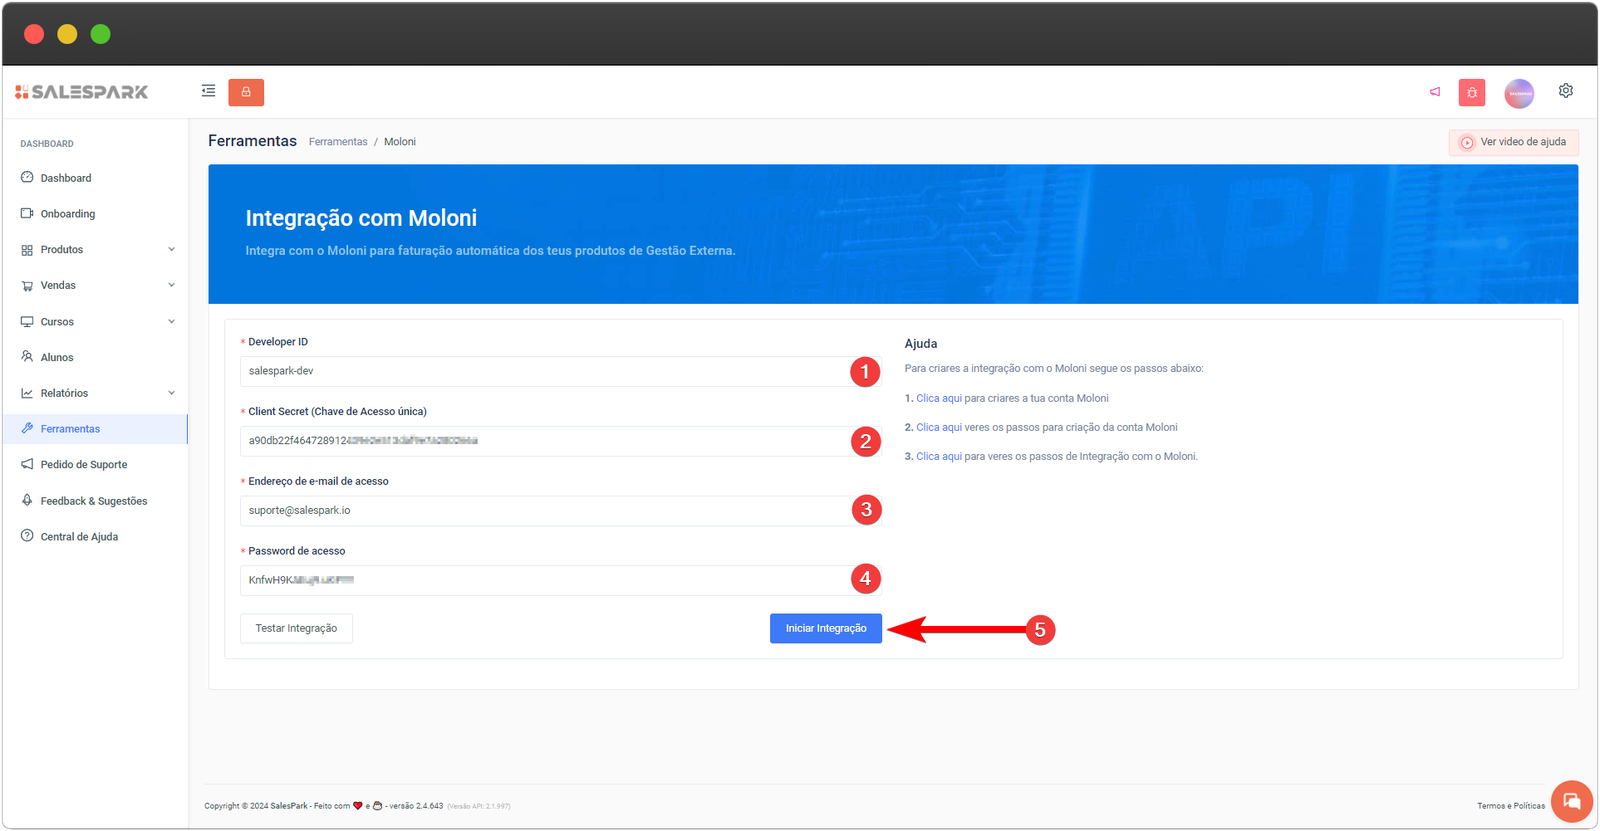Open Central de Ajuda in sidebar
The width and height of the screenshot is (1600, 831).
click(x=79, y=537)
